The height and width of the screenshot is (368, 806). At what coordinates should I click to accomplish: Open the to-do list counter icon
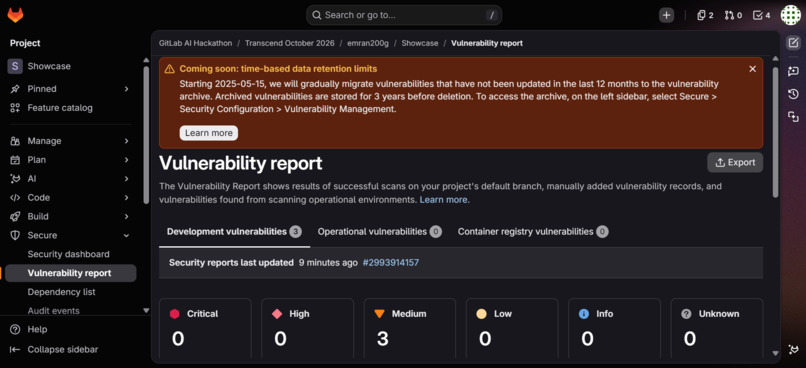(x=761, y=15)
